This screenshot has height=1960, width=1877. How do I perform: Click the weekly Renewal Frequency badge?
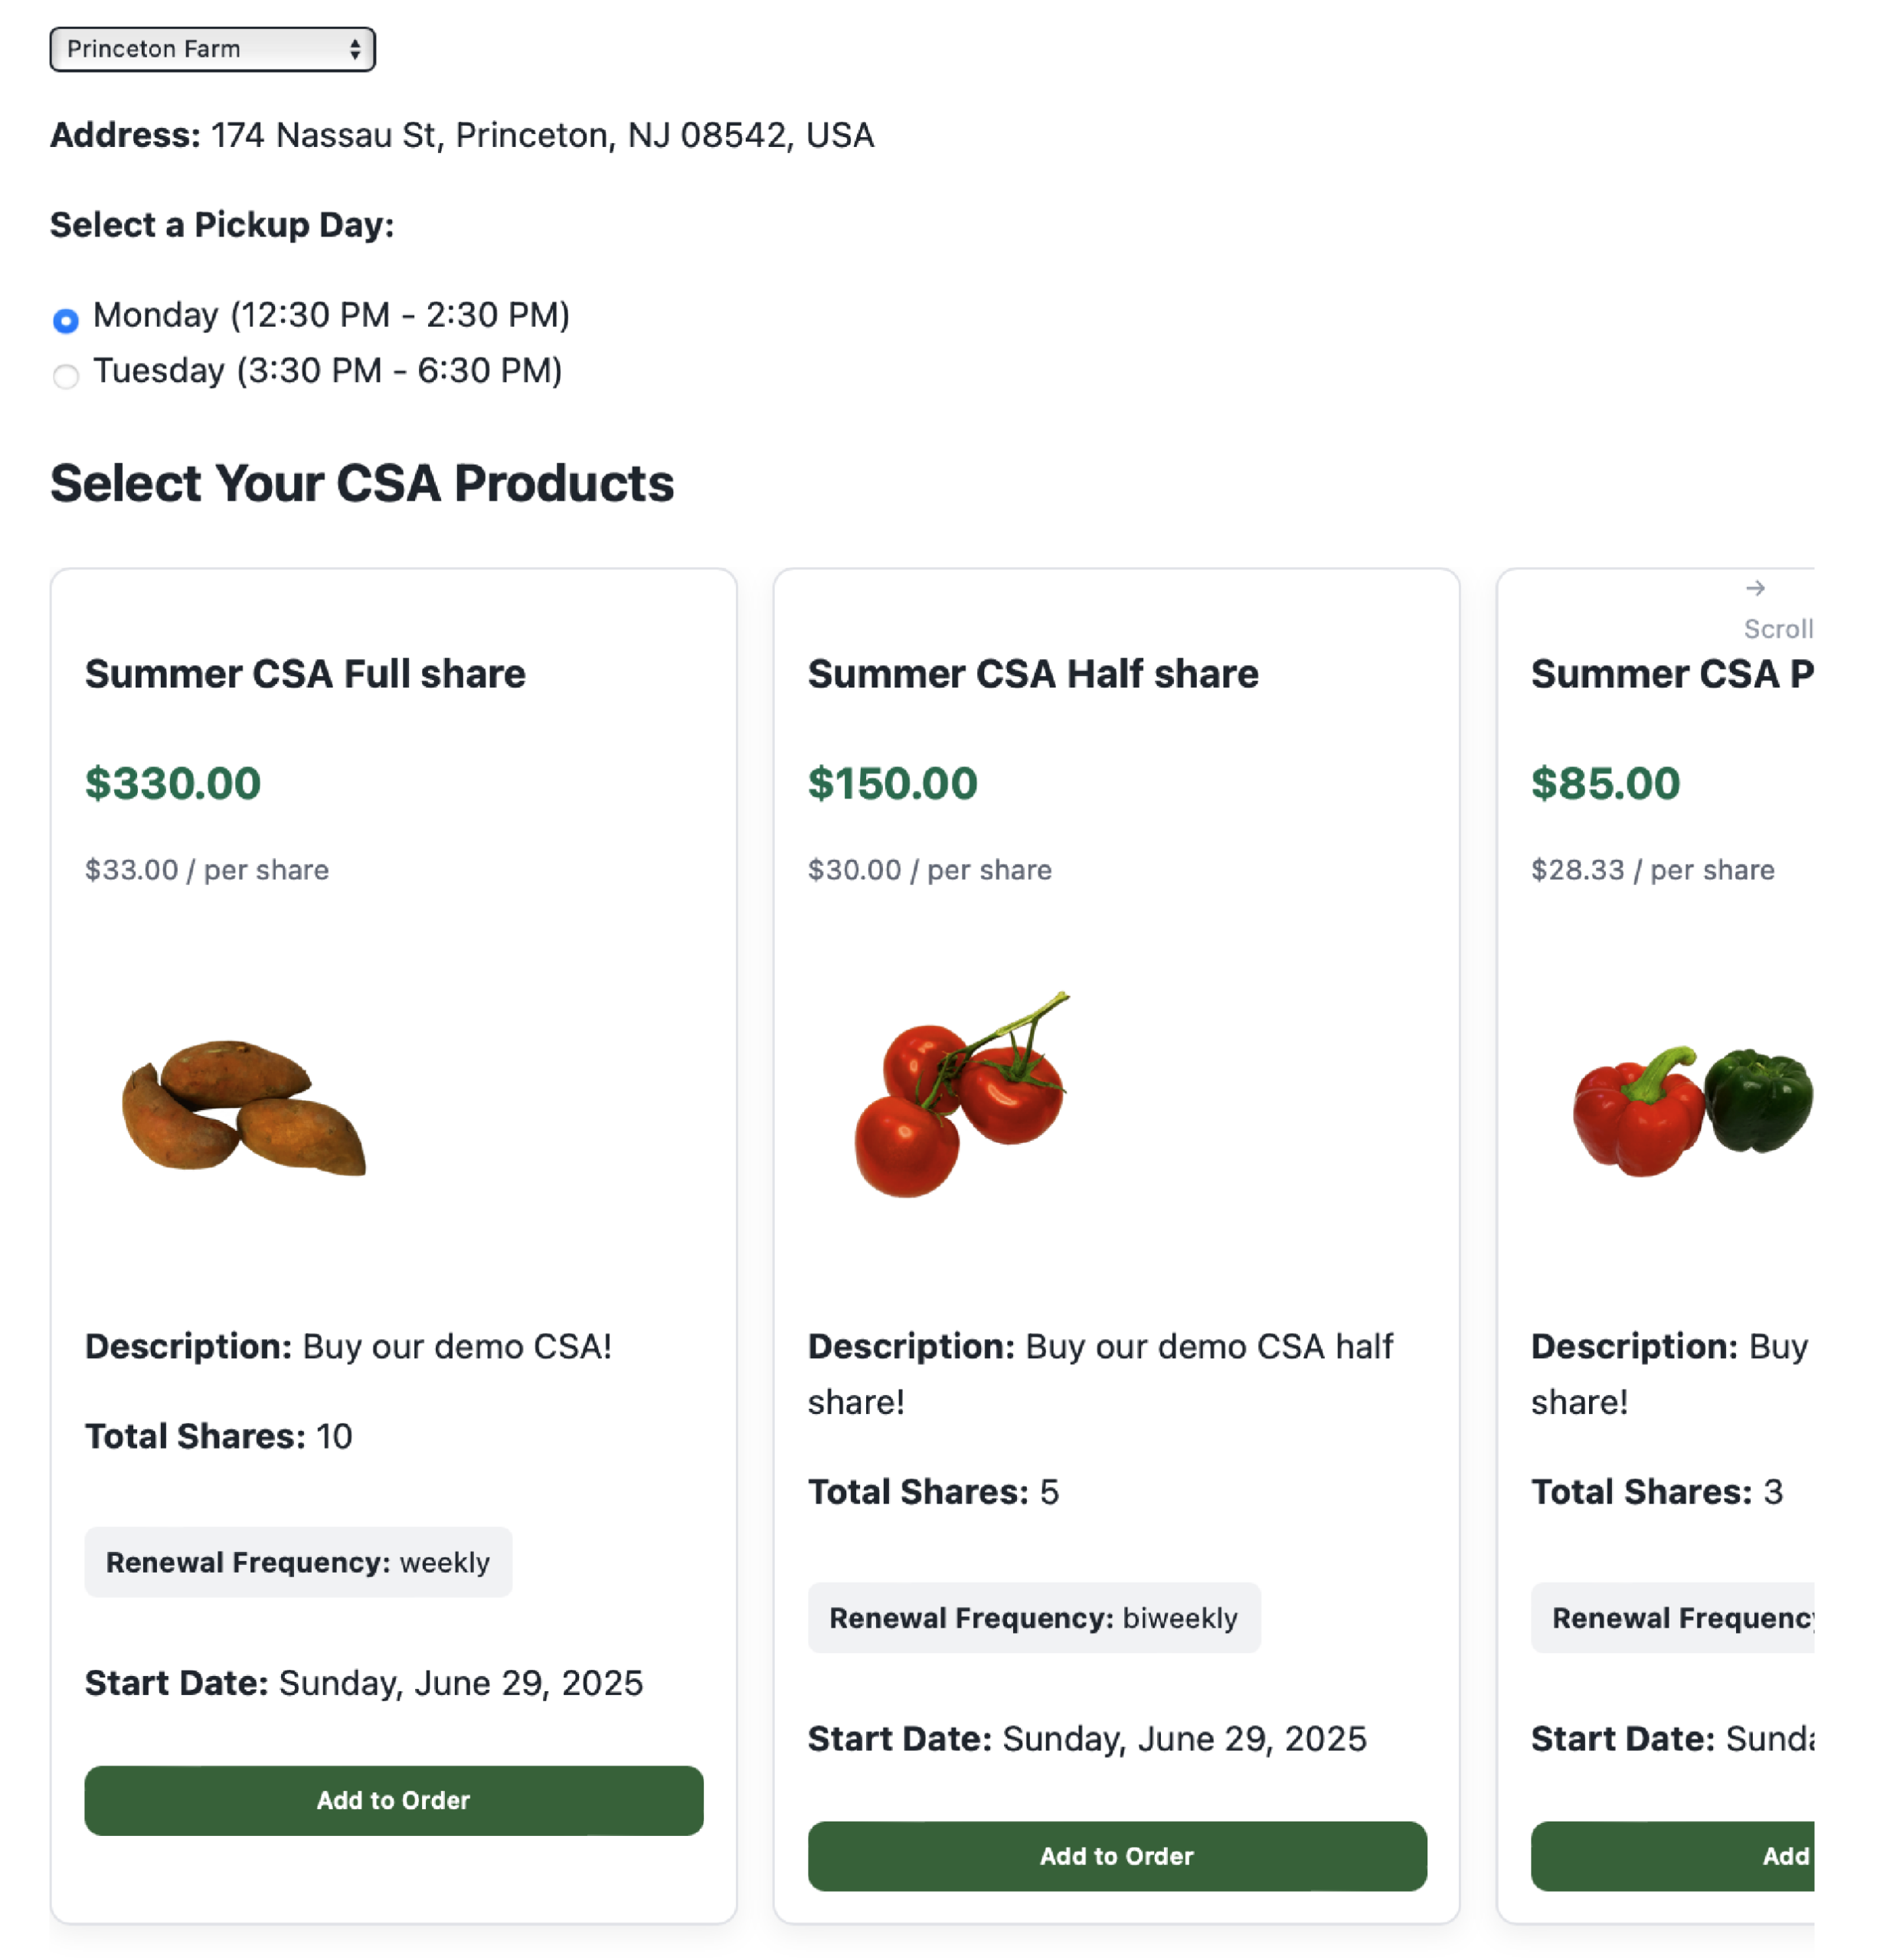pyautogui.click(x=297, y=1562)
